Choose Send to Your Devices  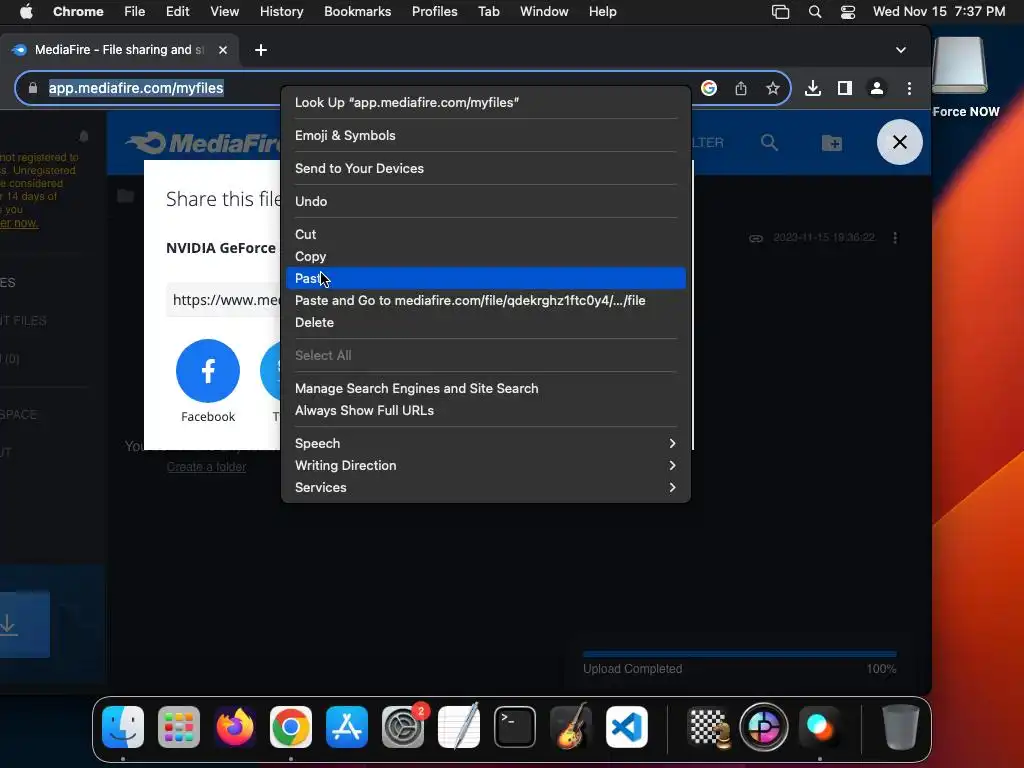(x=486, y=168)
